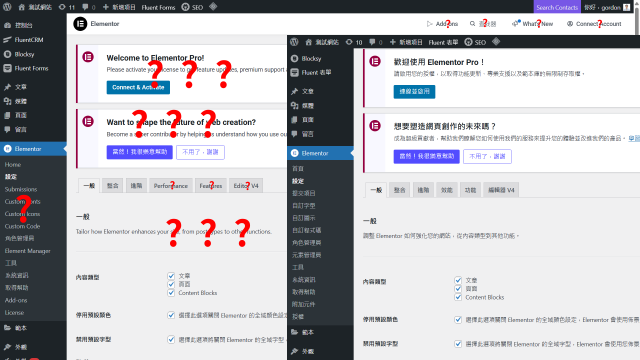Open the WordPress logo menu in the left window
The image size is (640, 360).
[x=7, y=7]
